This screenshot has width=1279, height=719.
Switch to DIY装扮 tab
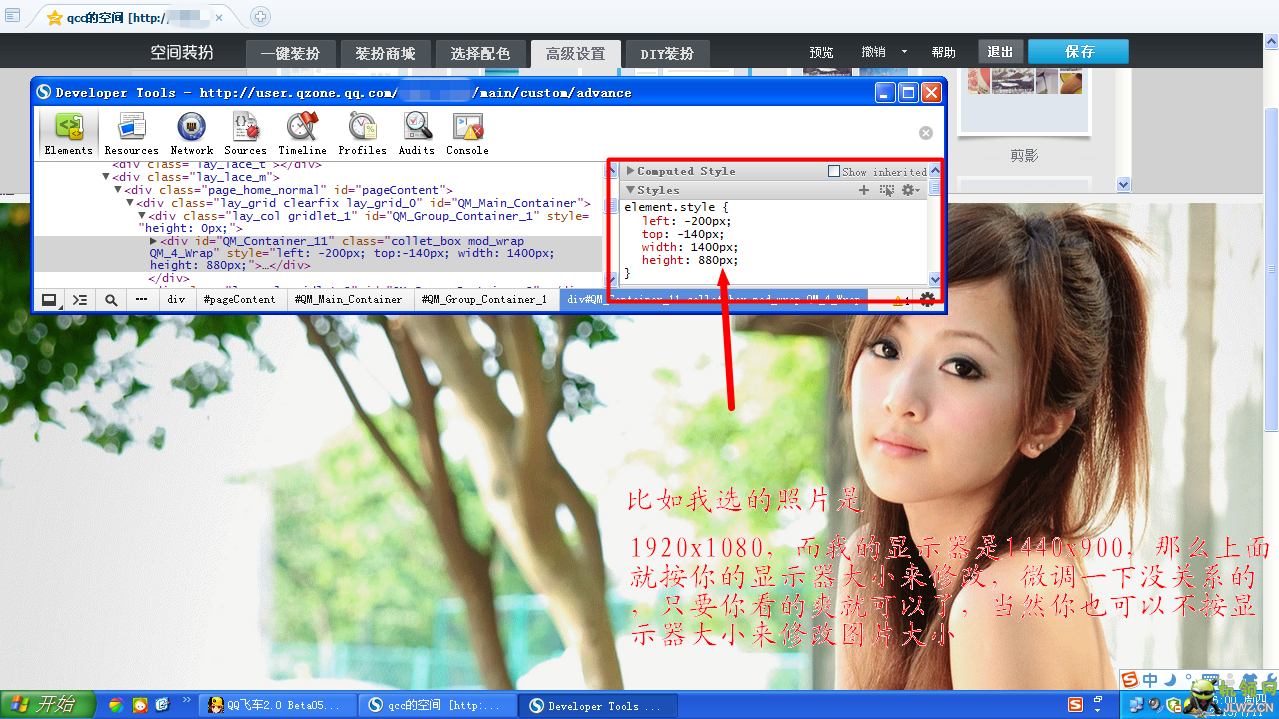pos(667,54)
